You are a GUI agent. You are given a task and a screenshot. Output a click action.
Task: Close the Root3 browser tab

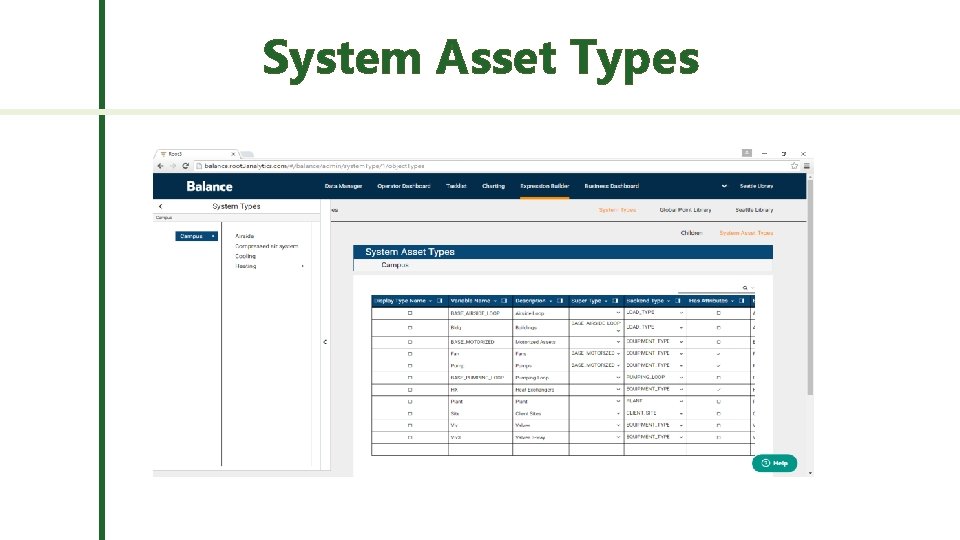click(x=233, y=154)
